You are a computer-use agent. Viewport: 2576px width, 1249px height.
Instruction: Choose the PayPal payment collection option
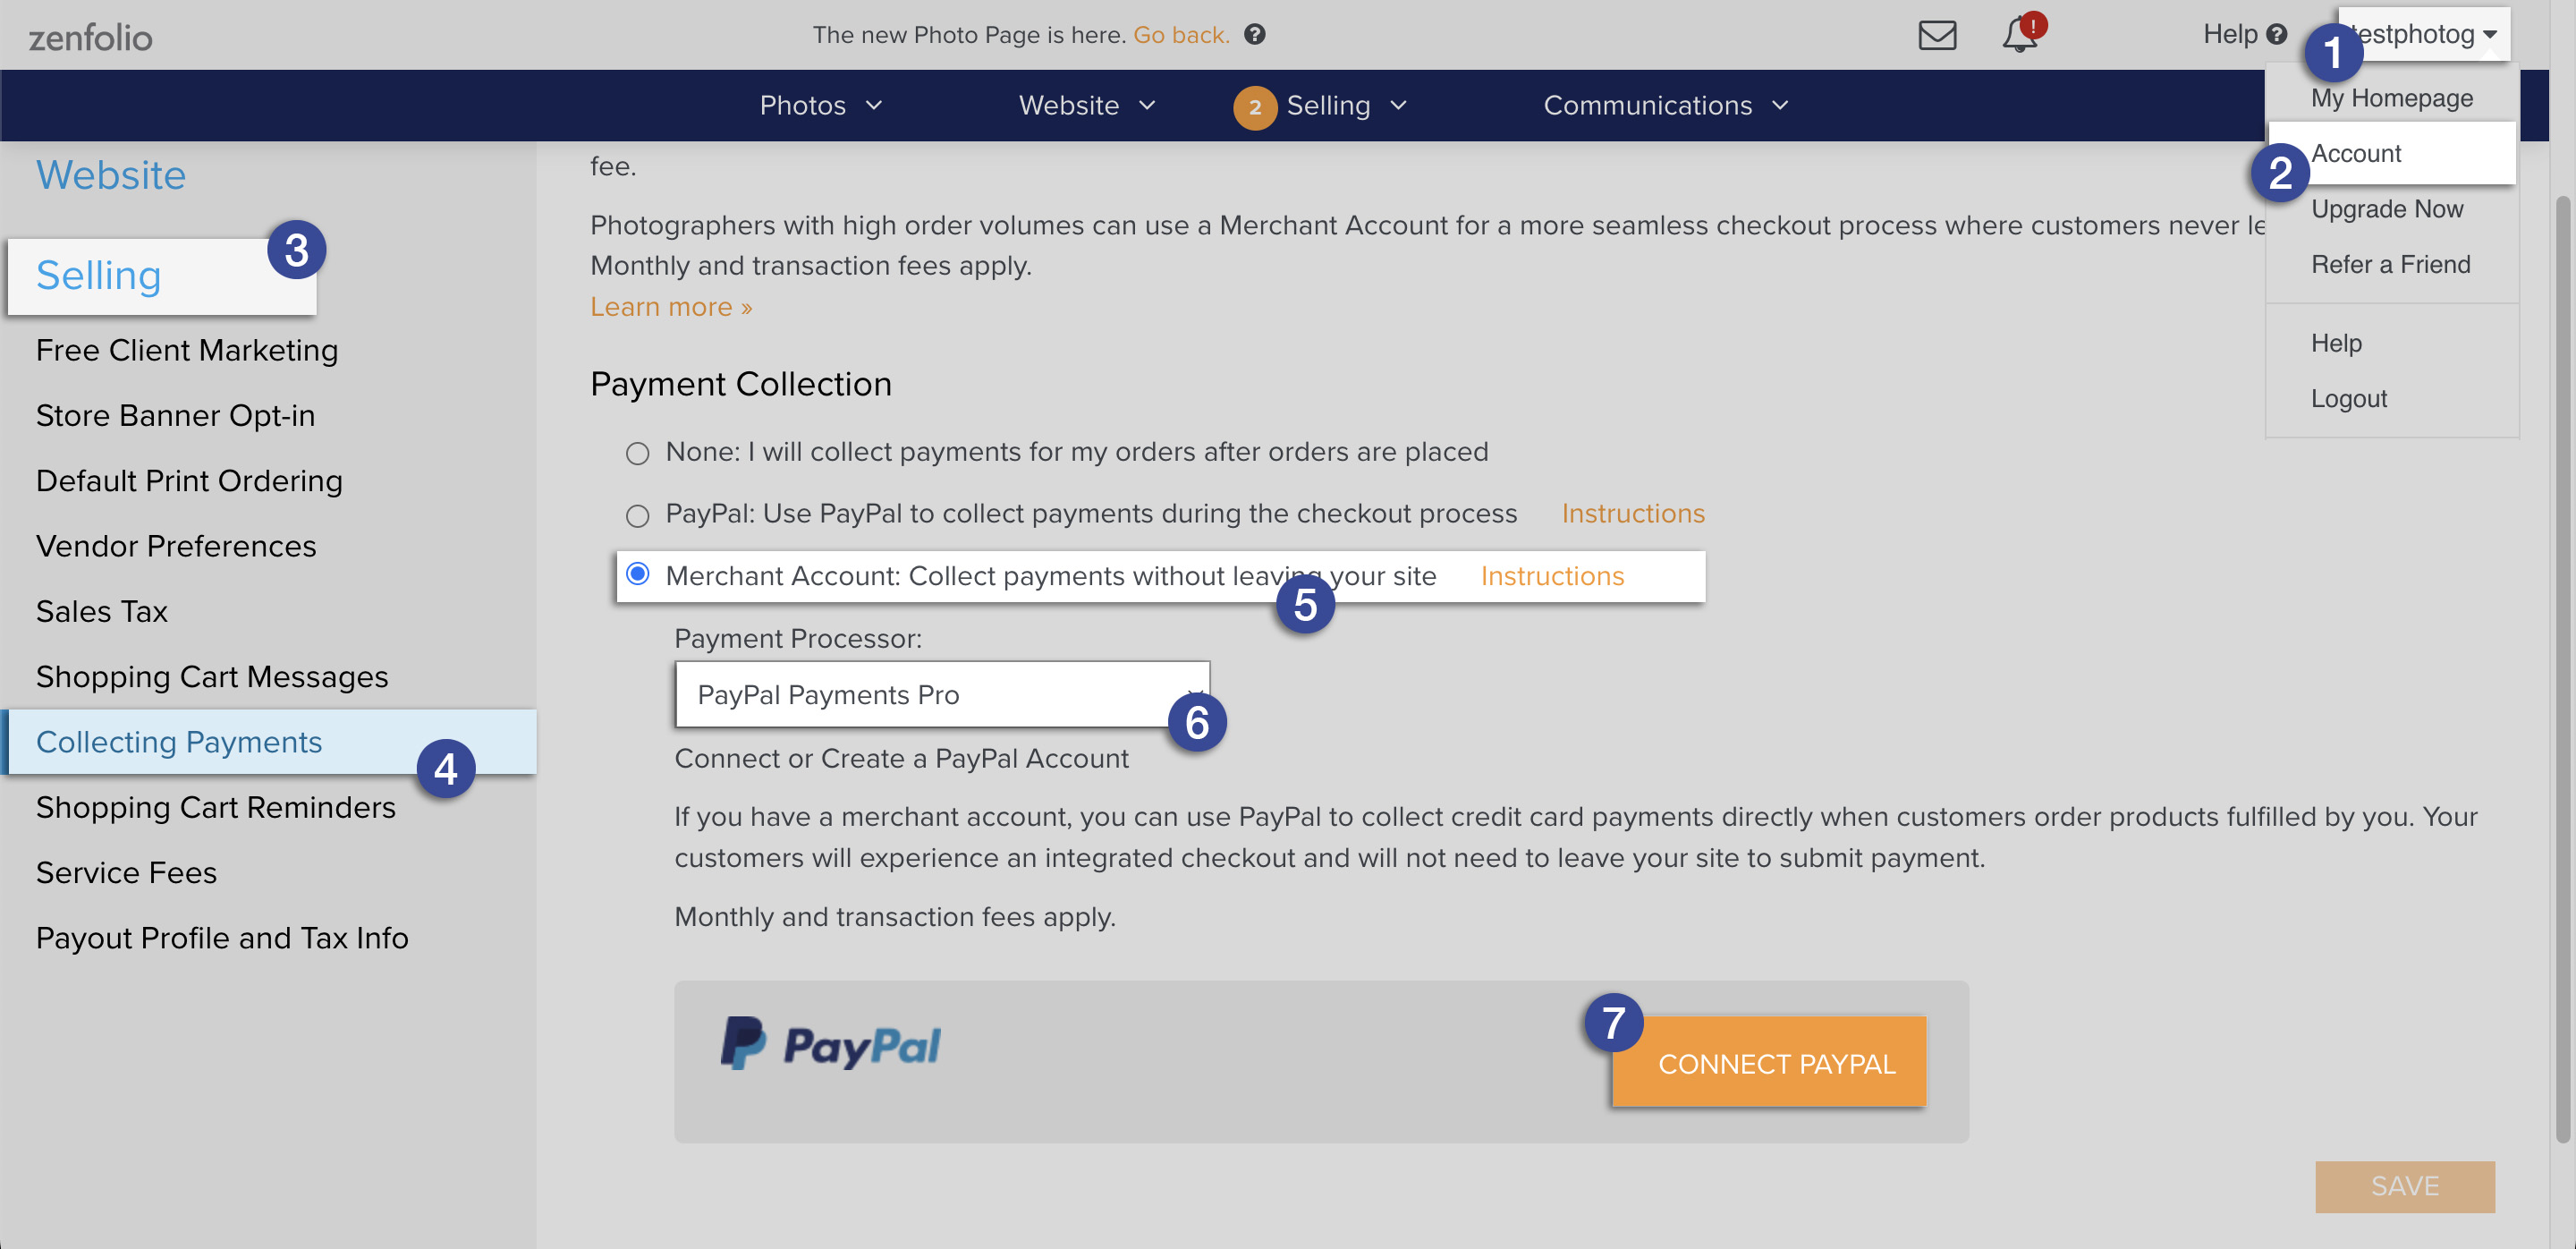637,514
